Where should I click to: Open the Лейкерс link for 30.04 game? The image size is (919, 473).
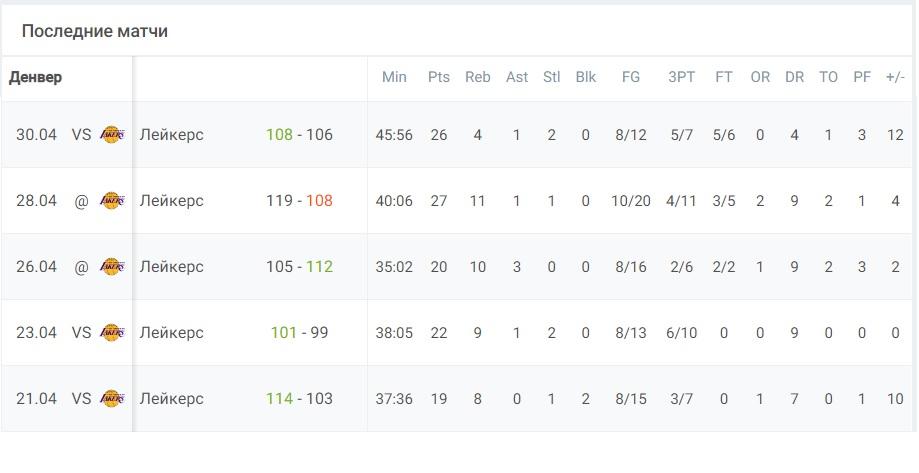[x=171, y=135]
